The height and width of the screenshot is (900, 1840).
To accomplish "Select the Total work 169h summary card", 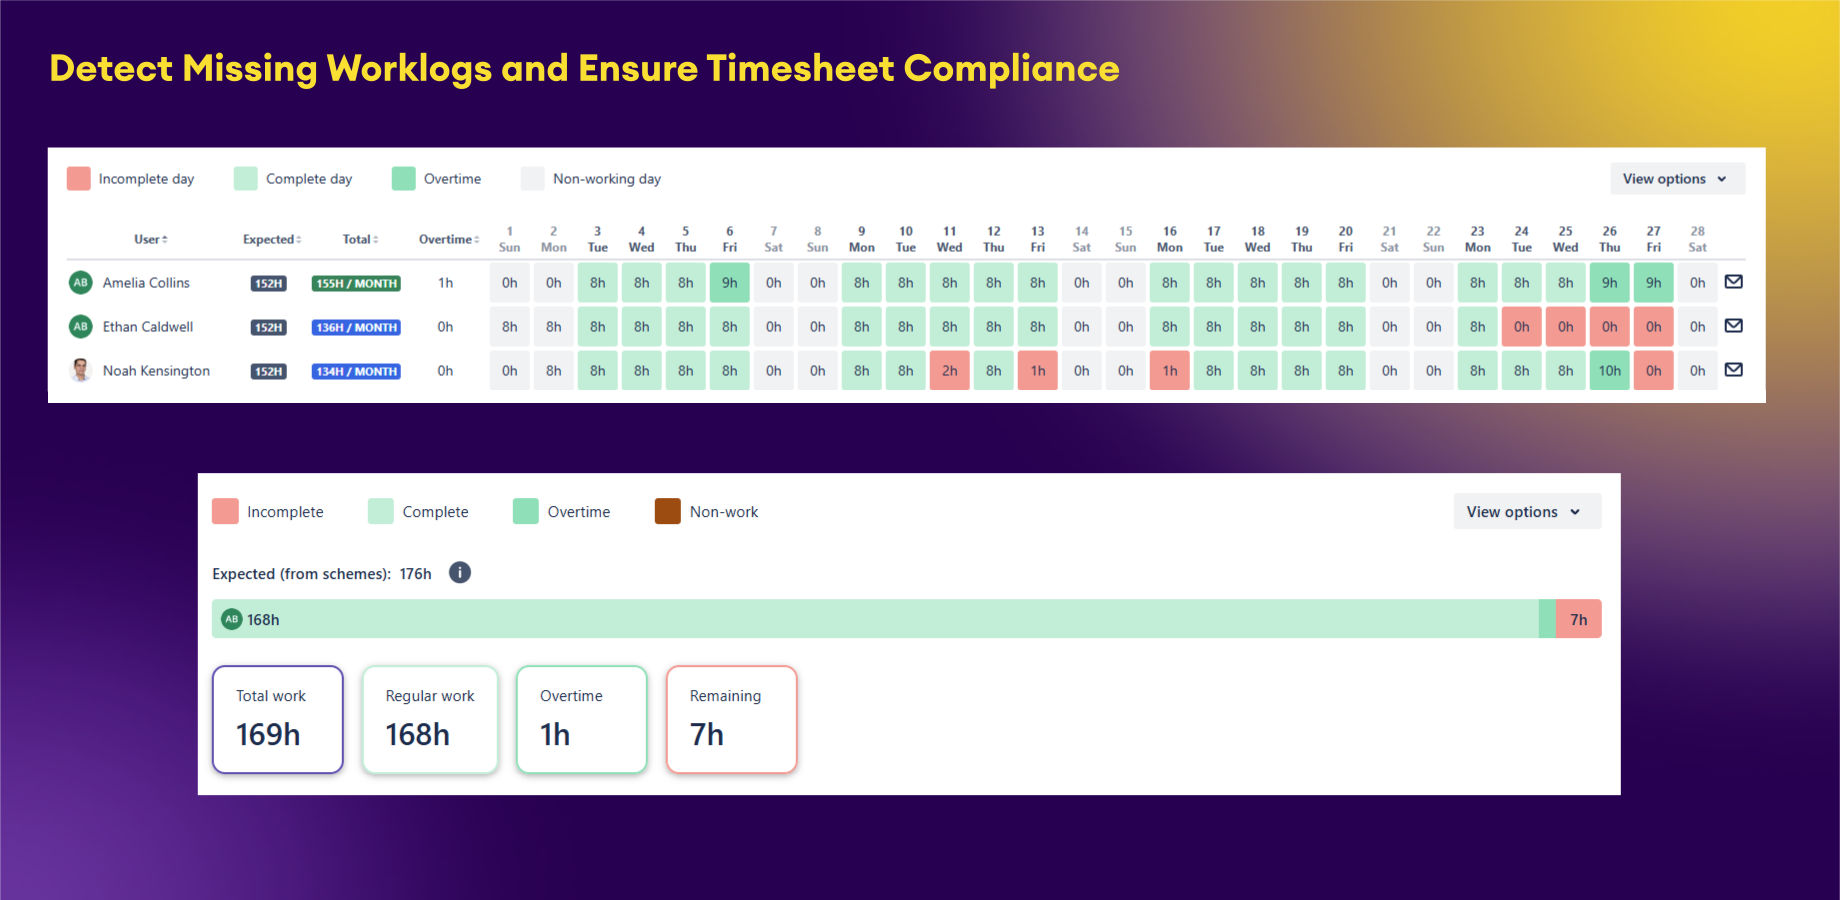I will (277, 719).
